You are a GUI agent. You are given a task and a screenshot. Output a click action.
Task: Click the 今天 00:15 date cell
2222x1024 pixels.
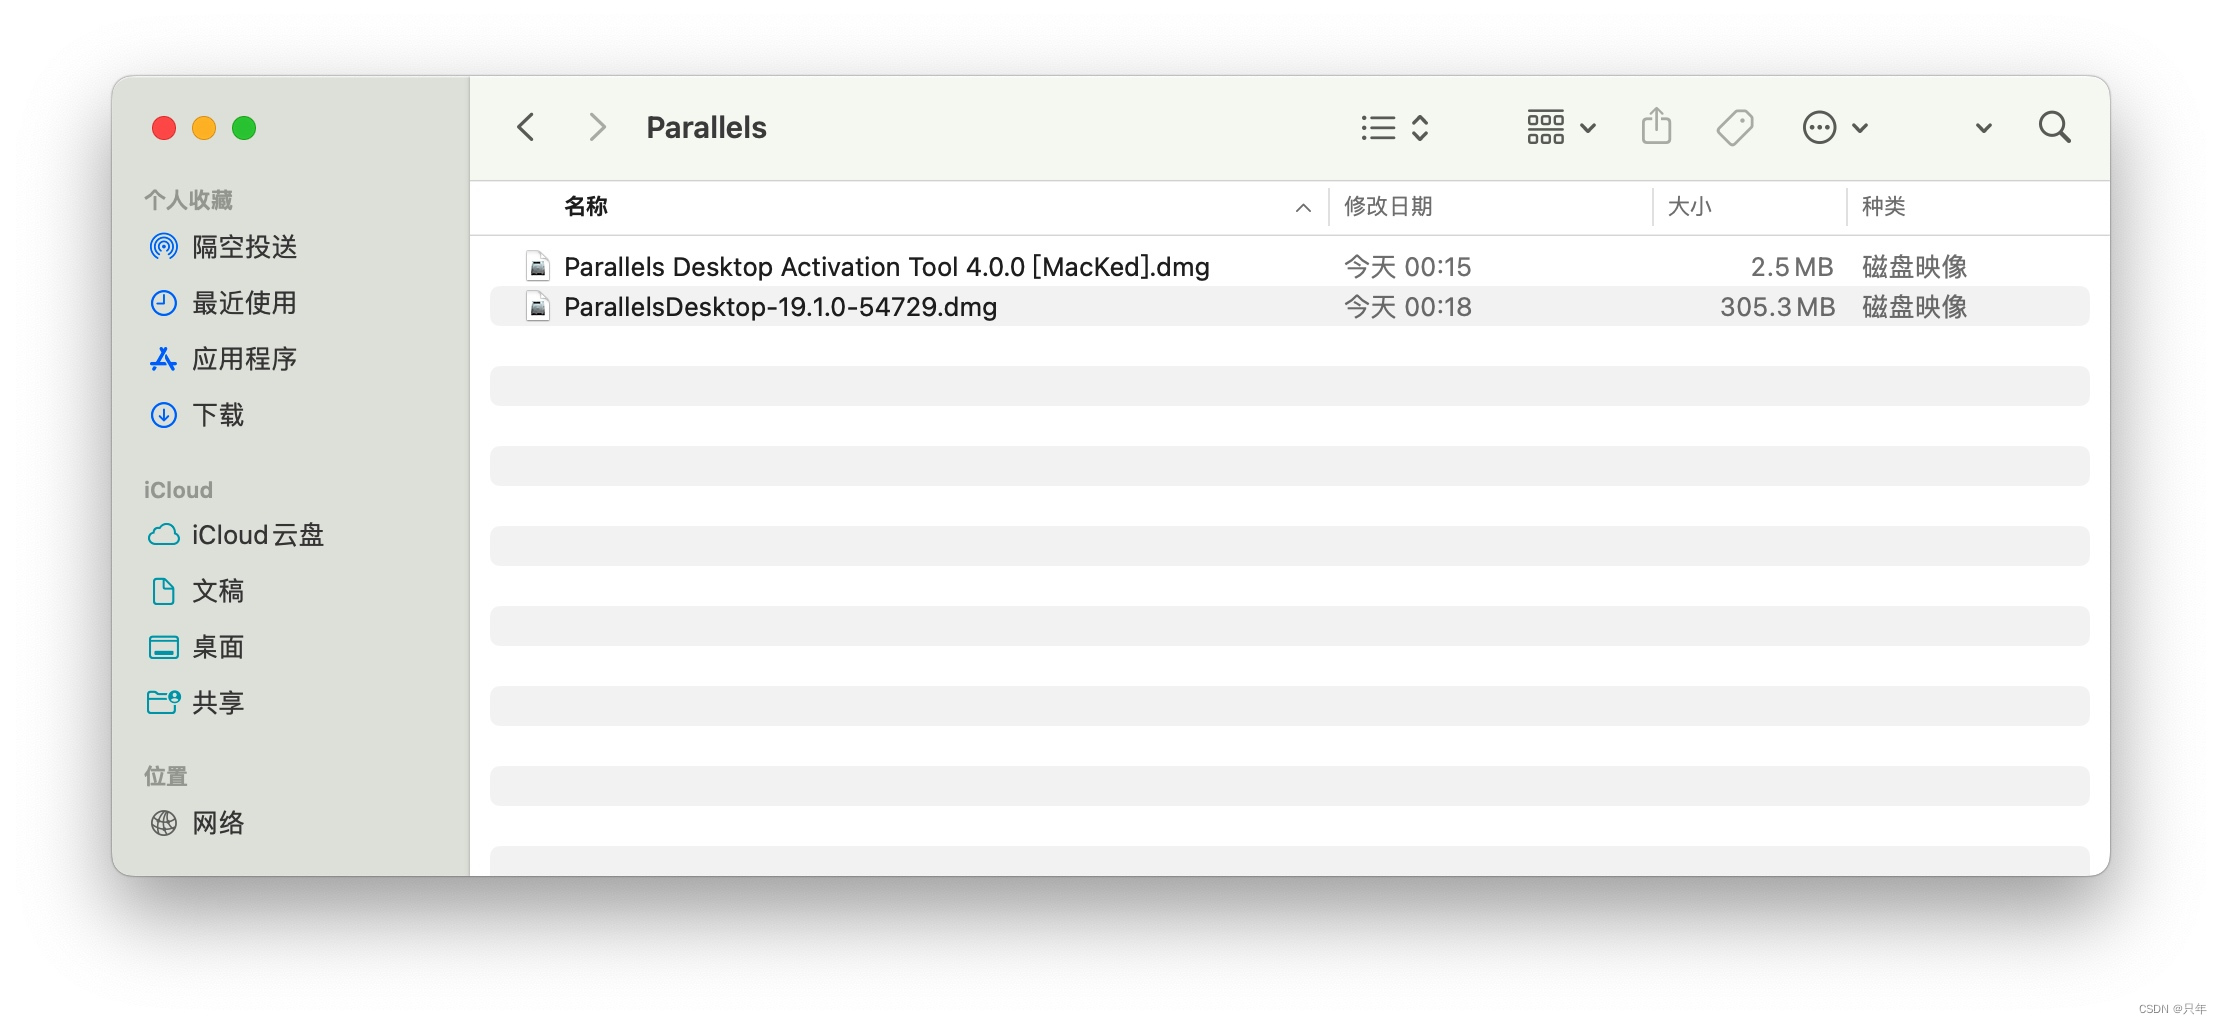1408,267
